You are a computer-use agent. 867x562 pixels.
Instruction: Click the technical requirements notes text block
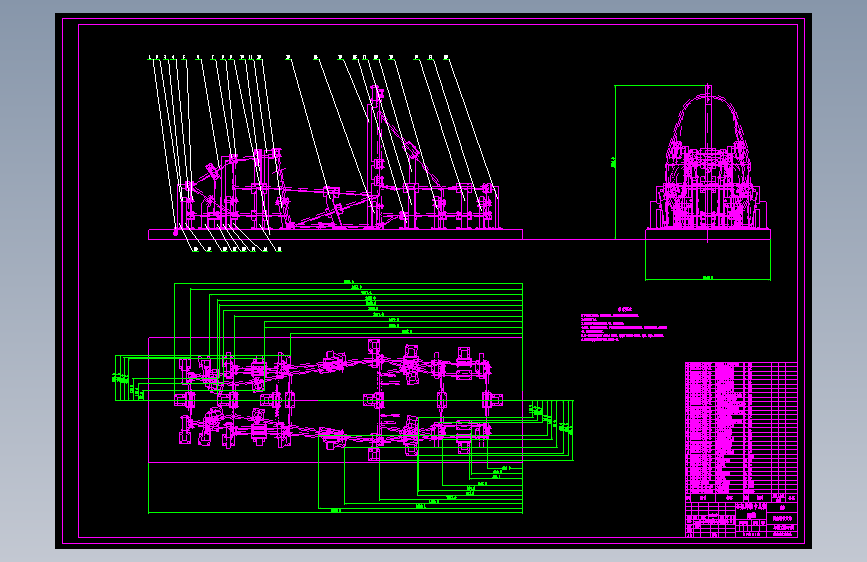624,325
